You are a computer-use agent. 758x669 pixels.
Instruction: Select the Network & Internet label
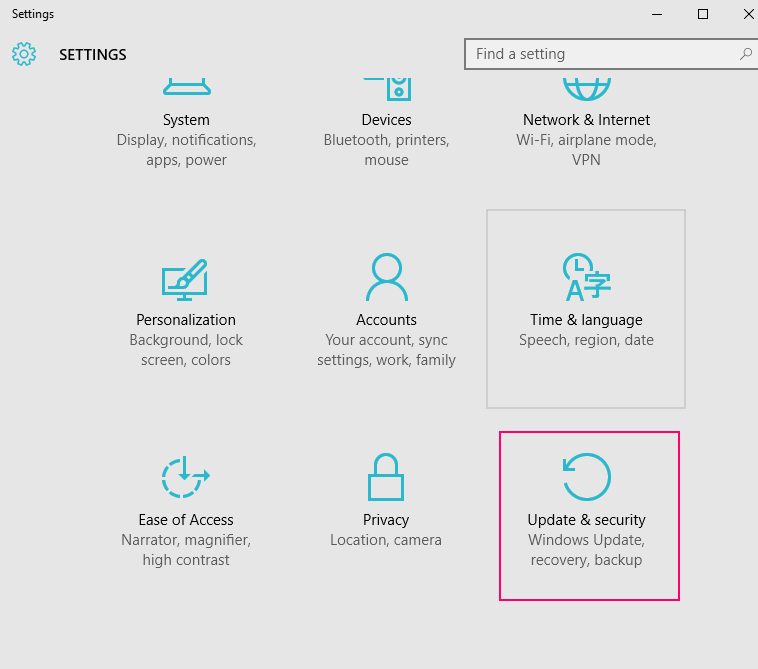[x=586, y=120]
